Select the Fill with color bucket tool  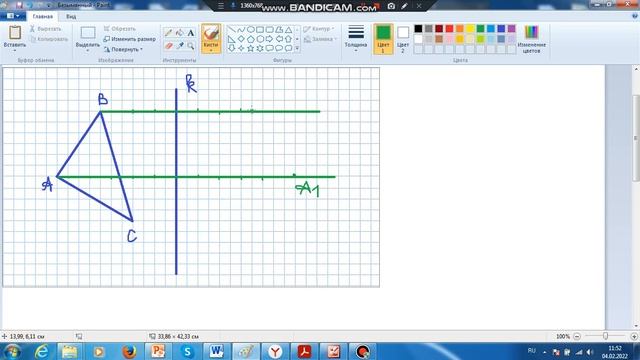180,33
